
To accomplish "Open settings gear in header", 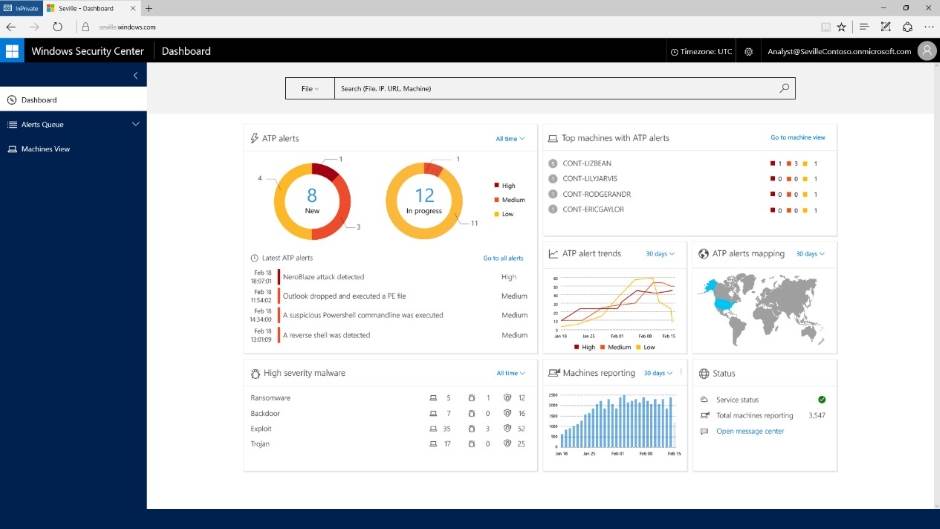I will point(748,51).
